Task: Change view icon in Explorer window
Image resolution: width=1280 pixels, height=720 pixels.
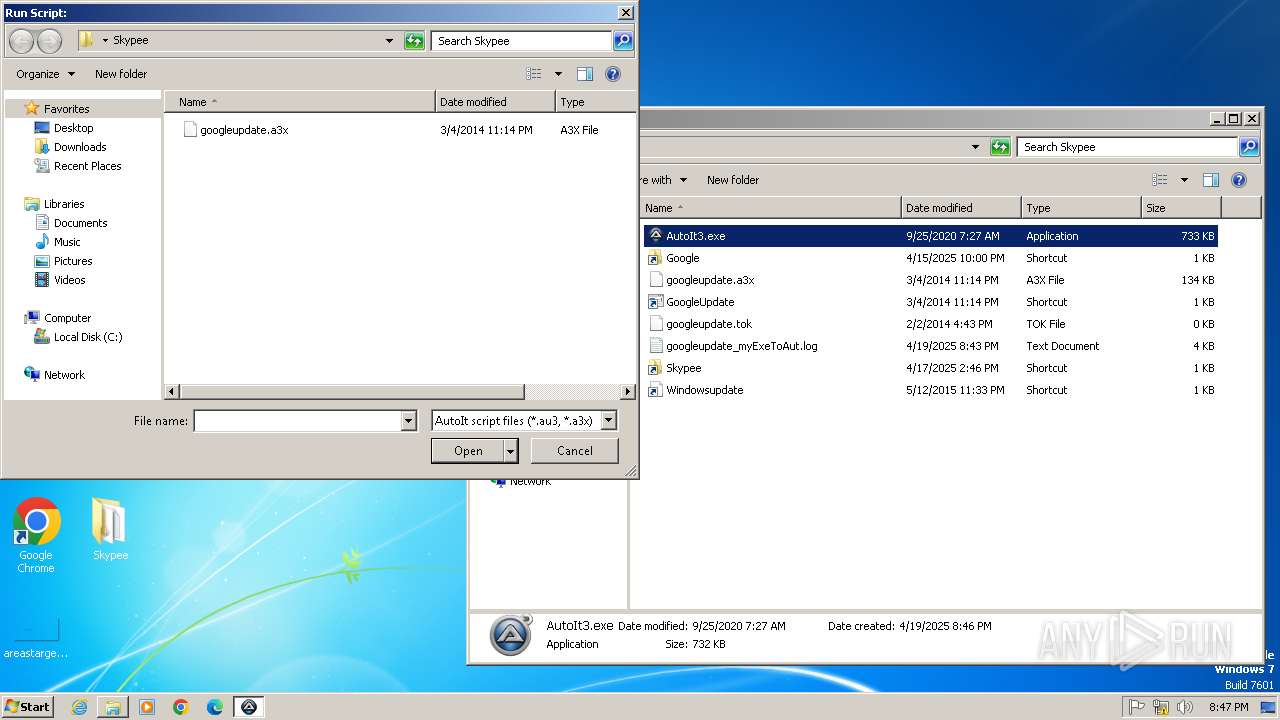Action: 1160,180
